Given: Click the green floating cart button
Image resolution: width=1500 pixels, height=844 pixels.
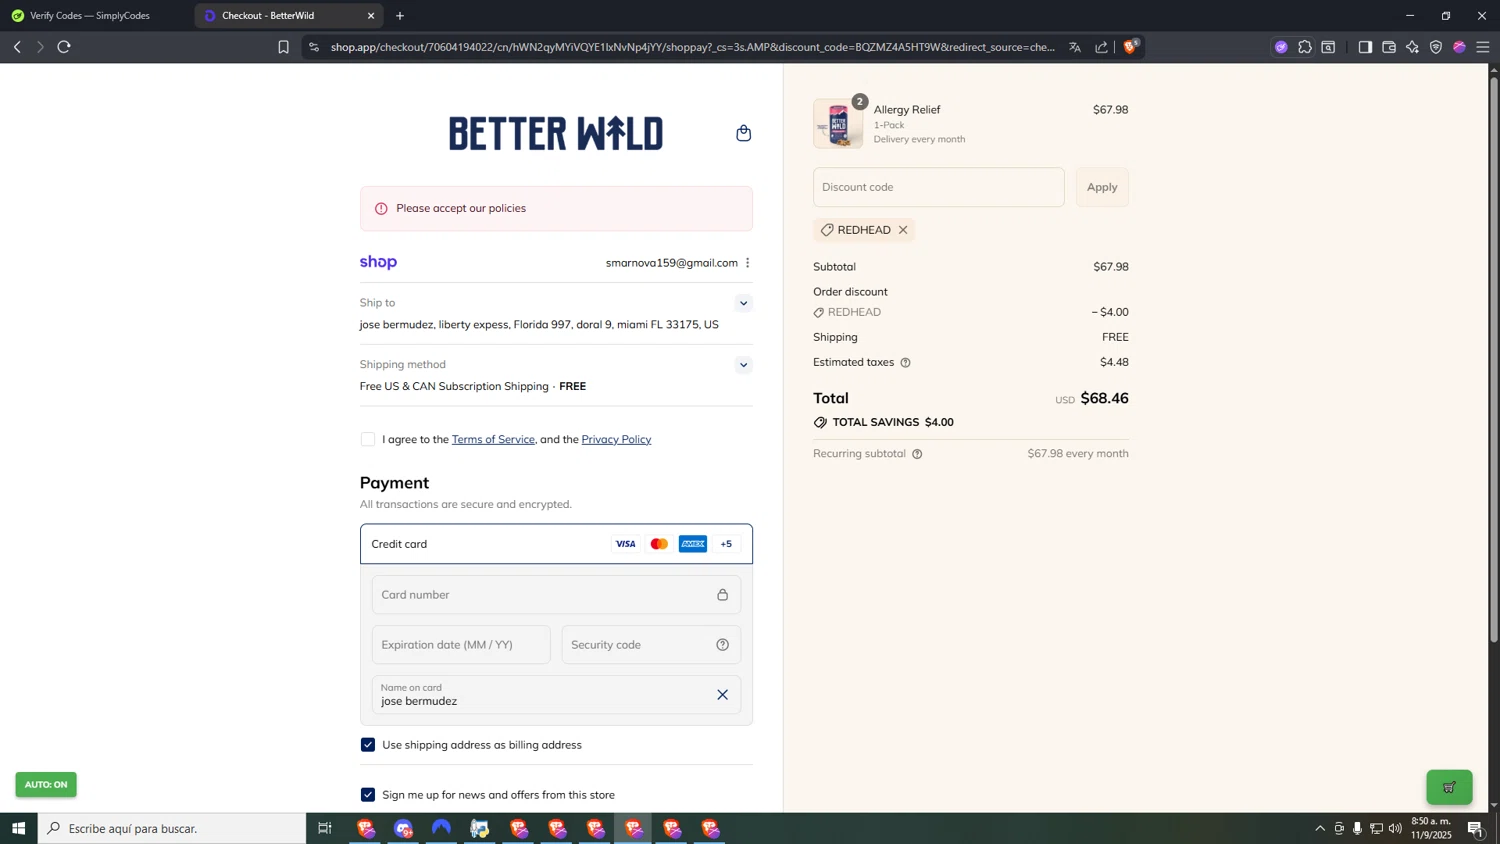Looking at the screenshot, I should pos(1449,787).
